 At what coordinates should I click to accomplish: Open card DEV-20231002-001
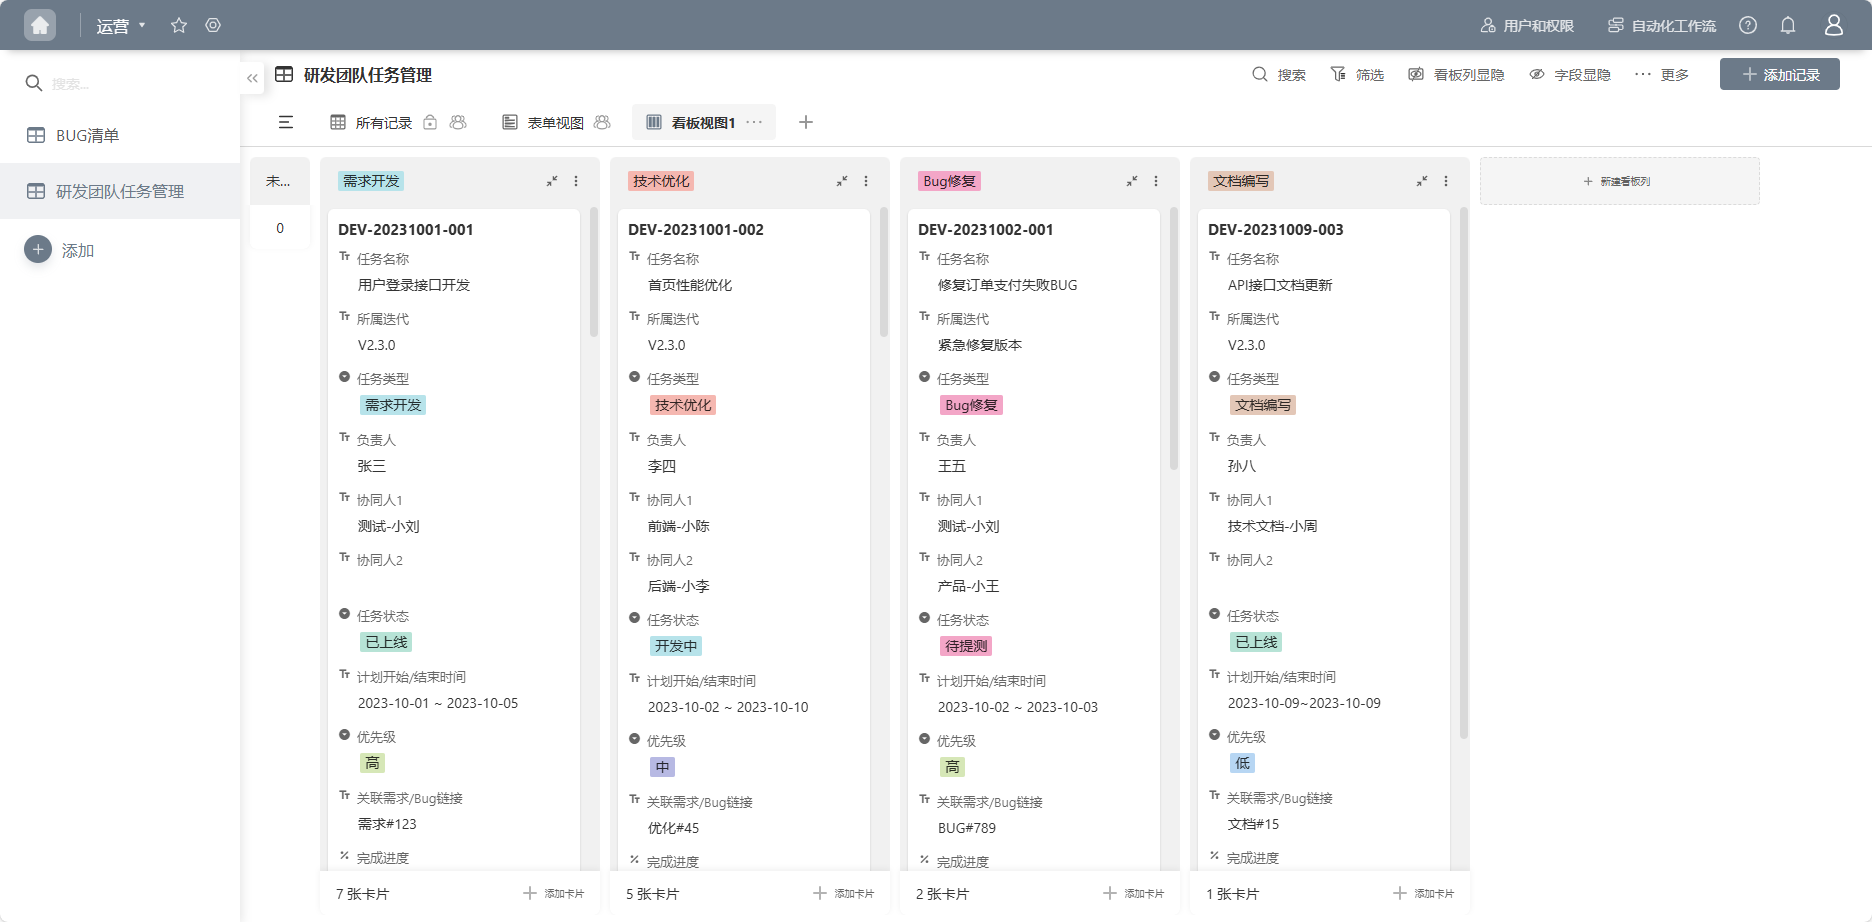click(986, 229)
